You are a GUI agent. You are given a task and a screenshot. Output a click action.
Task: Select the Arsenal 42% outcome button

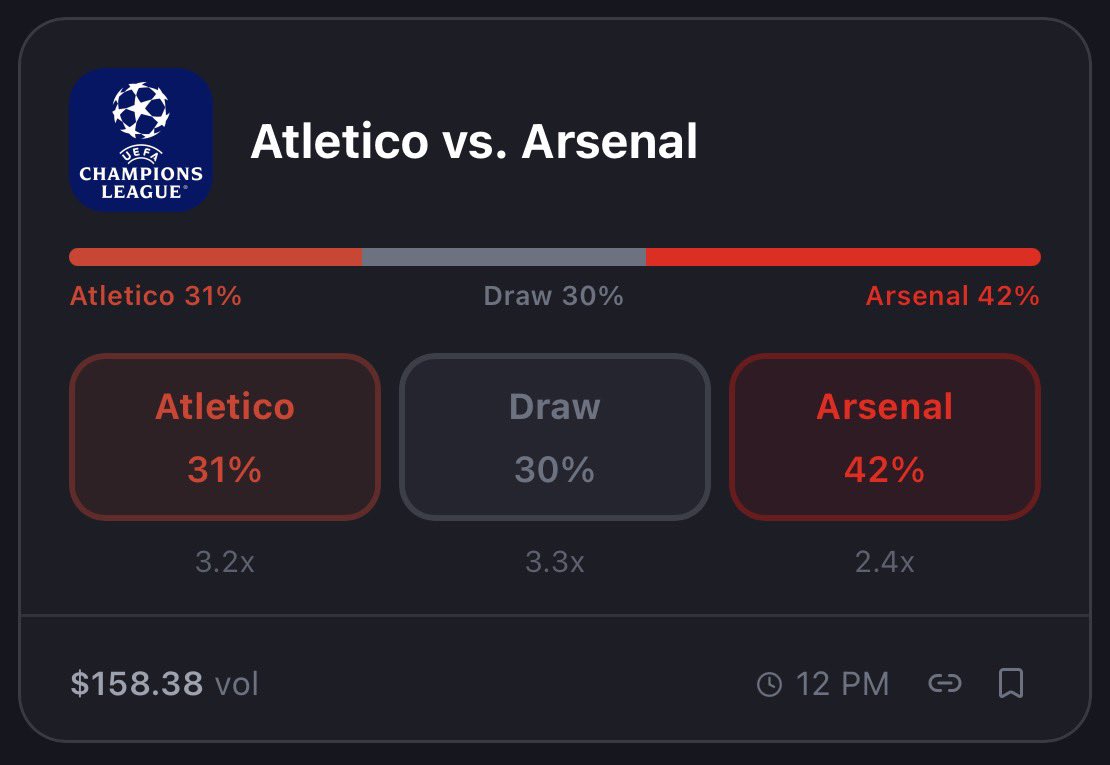point(884,437)
